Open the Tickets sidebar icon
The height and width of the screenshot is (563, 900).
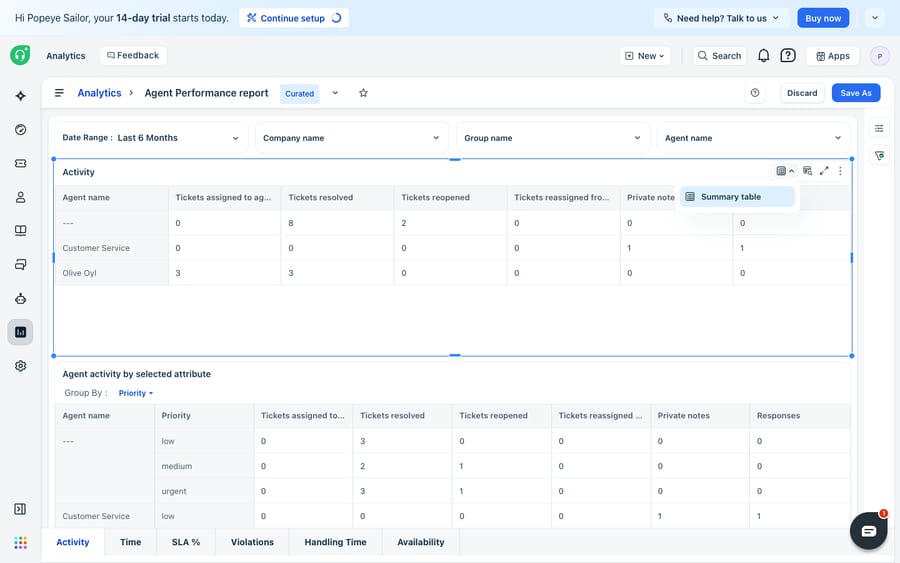[x=21, y=164]
